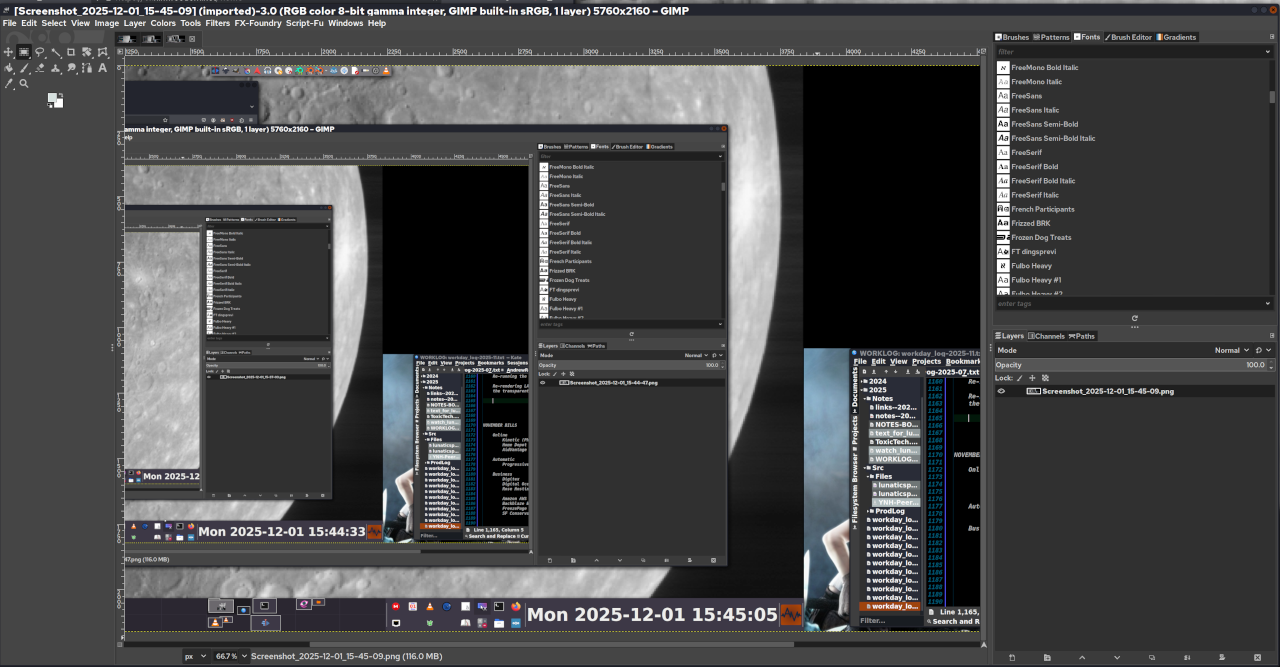This screenshot has height=667, width=1280.
Task: Select the Free Select lasso tool
Action: (40, 52)
